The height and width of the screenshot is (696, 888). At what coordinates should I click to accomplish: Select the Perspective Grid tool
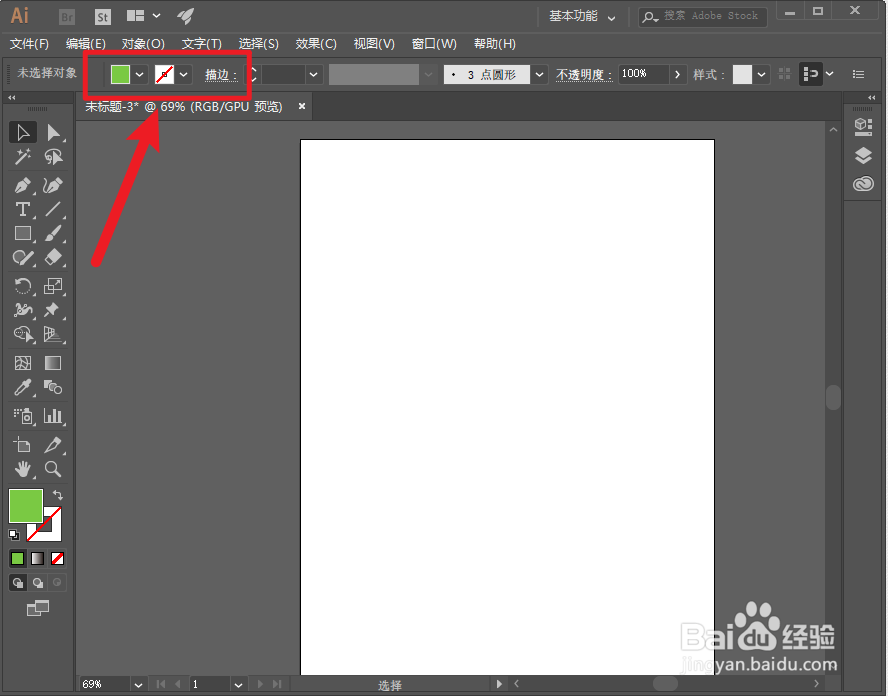(53, 334)
